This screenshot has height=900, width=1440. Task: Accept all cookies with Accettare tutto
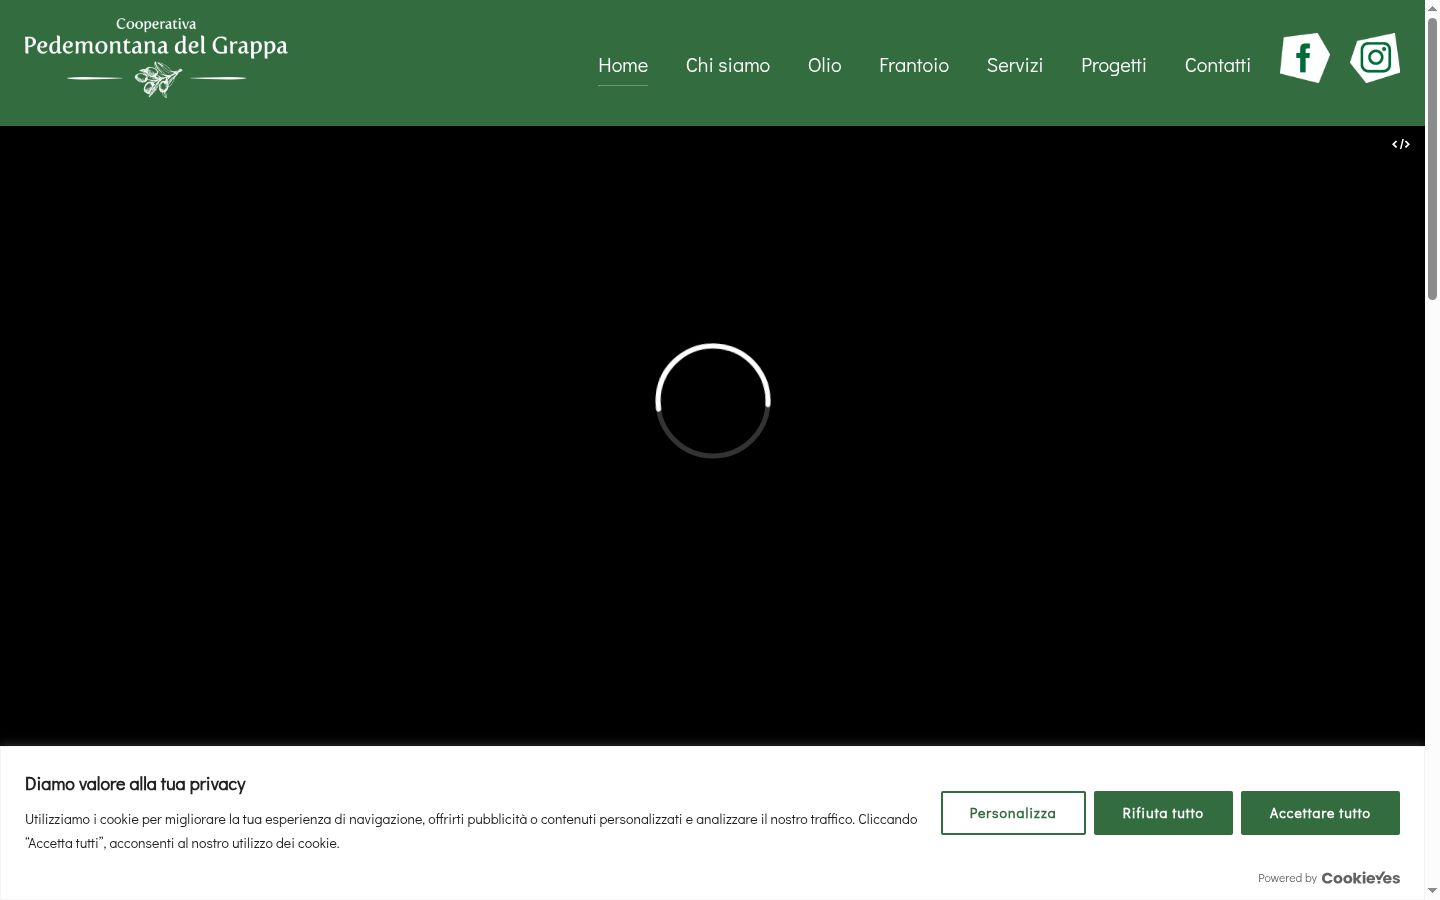(1320, 813)
